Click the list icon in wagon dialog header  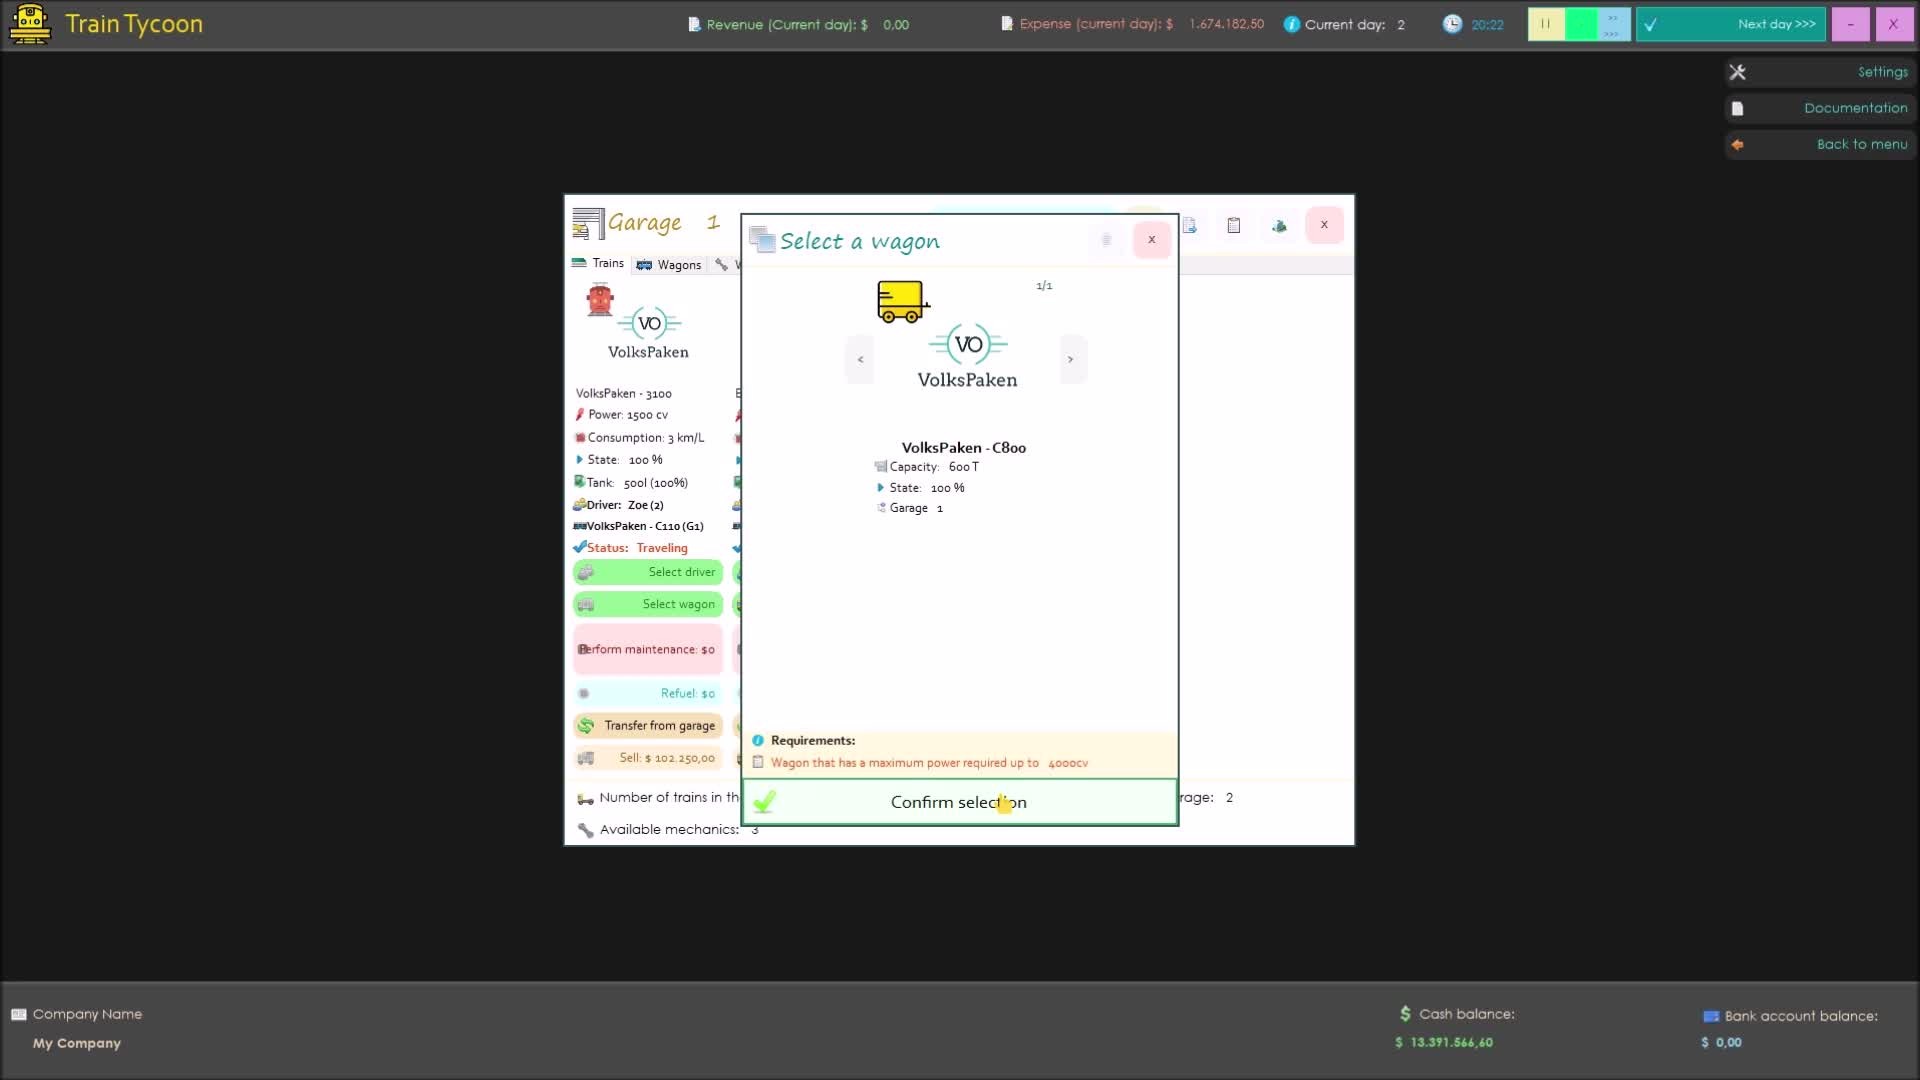(1106, 240)
